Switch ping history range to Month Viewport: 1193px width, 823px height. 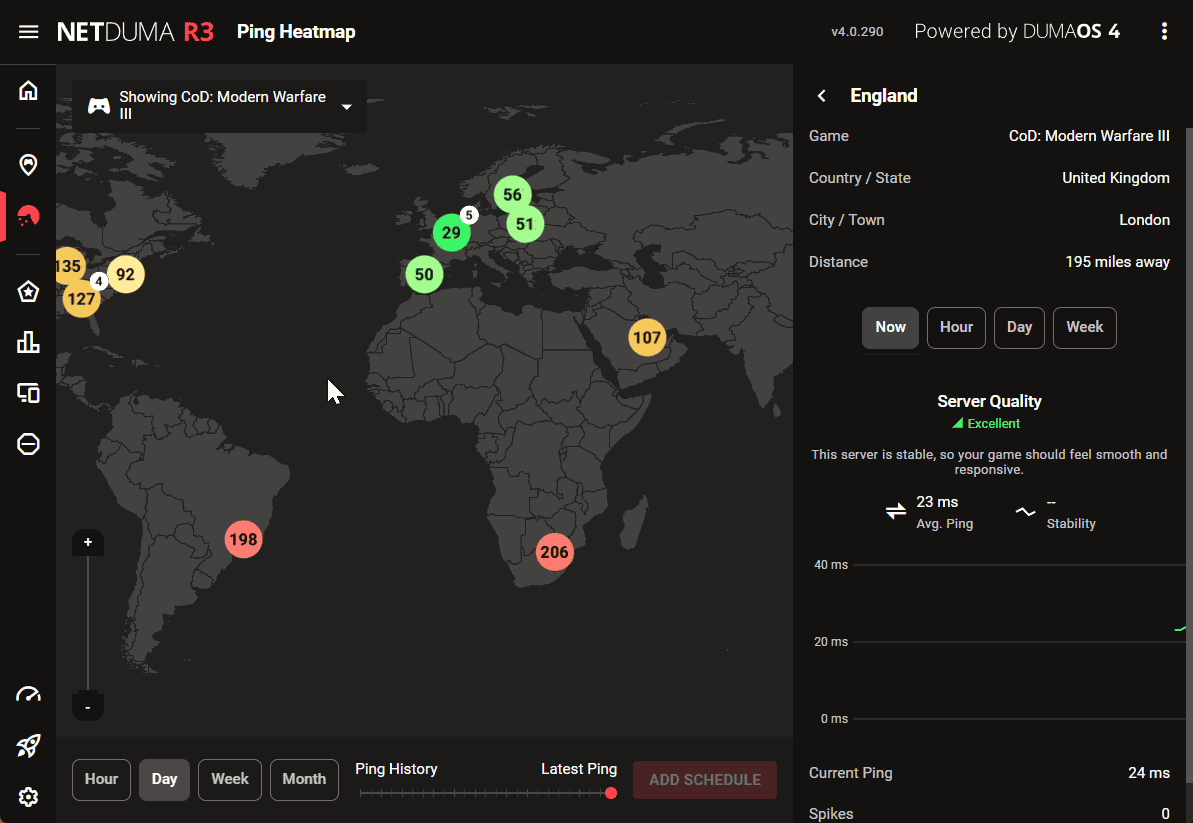[304, 780]
